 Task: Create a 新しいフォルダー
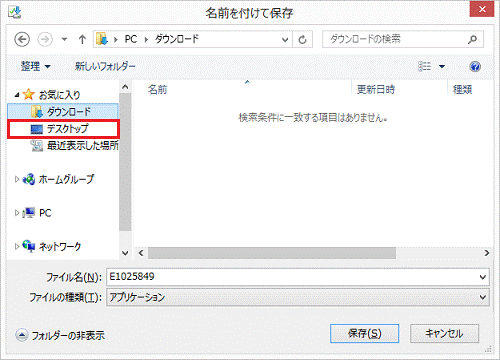[105, 66]
